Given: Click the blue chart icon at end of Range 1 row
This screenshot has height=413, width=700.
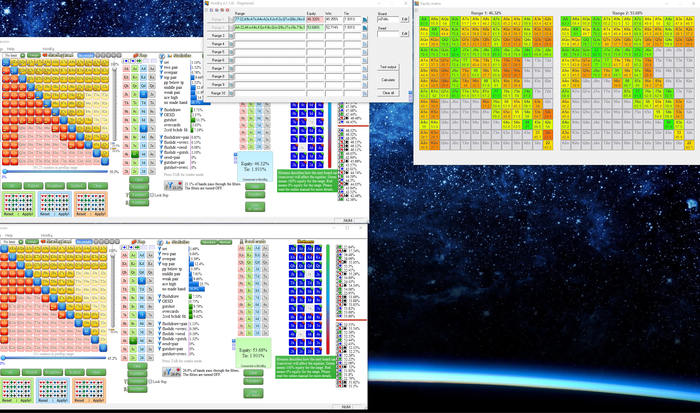Looking at the screenshot, I should pos(365,20).
